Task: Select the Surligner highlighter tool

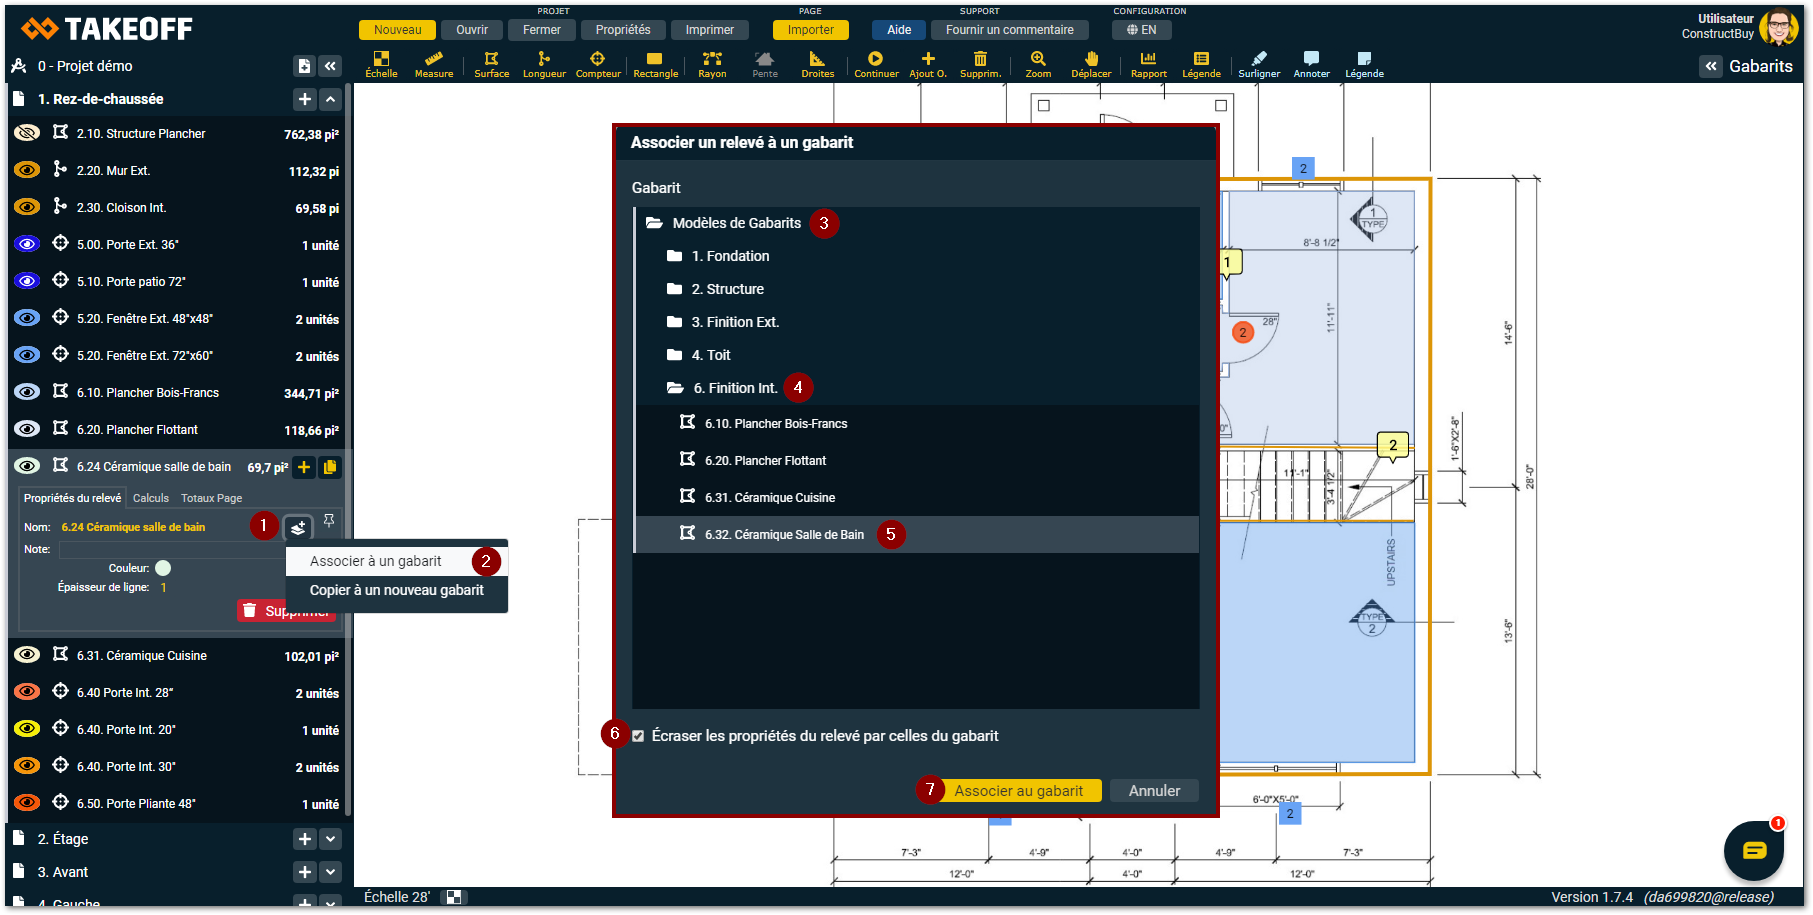Action: pos(1259,64)
